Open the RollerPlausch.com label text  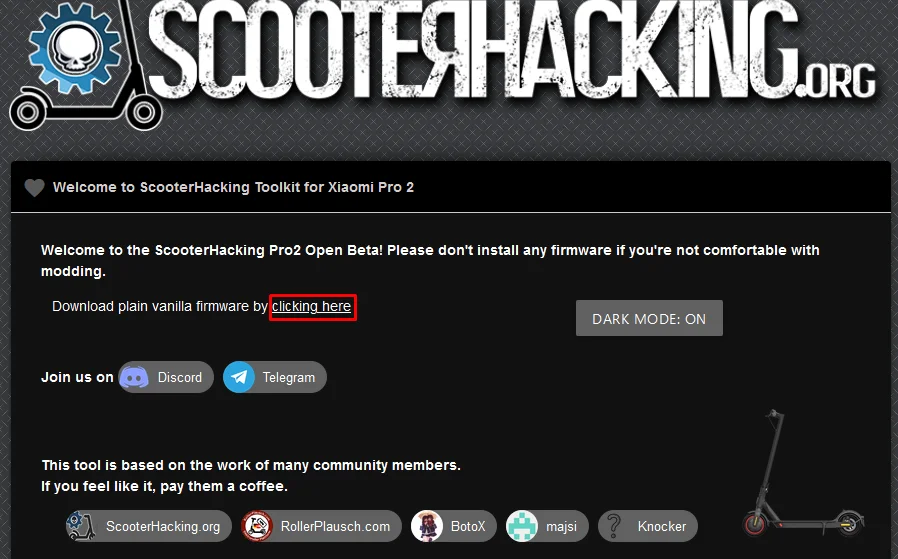(335, 527)
